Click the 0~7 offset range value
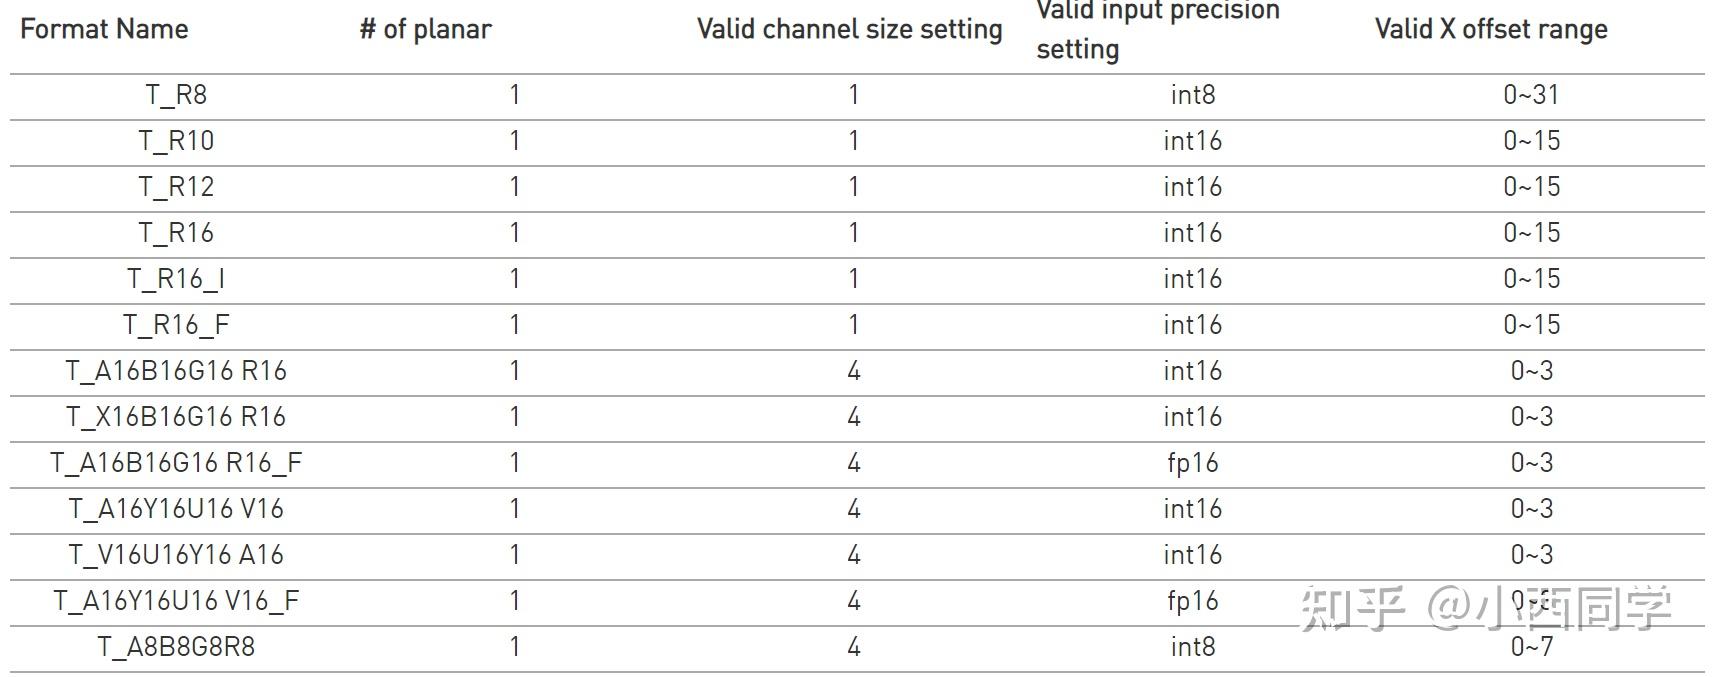This screenshot has width=1716, height=677. click(1531, 647)
